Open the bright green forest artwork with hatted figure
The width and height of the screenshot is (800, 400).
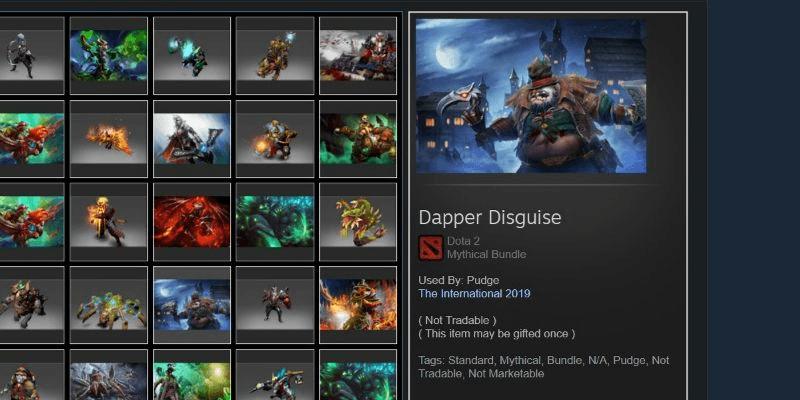(192, 375)
